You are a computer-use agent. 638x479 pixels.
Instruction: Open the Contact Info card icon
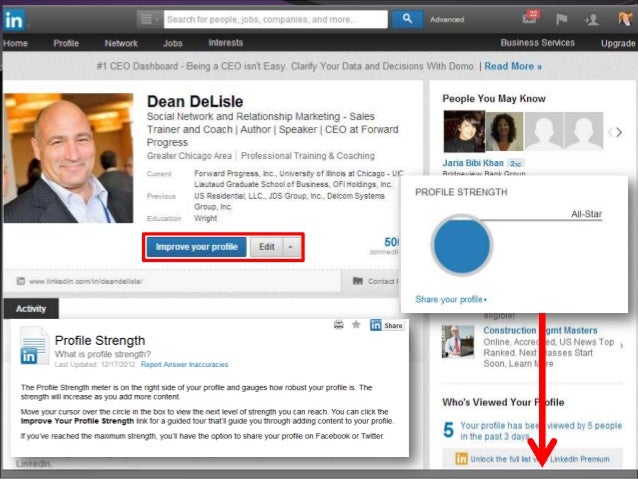(x=358, y=281)
